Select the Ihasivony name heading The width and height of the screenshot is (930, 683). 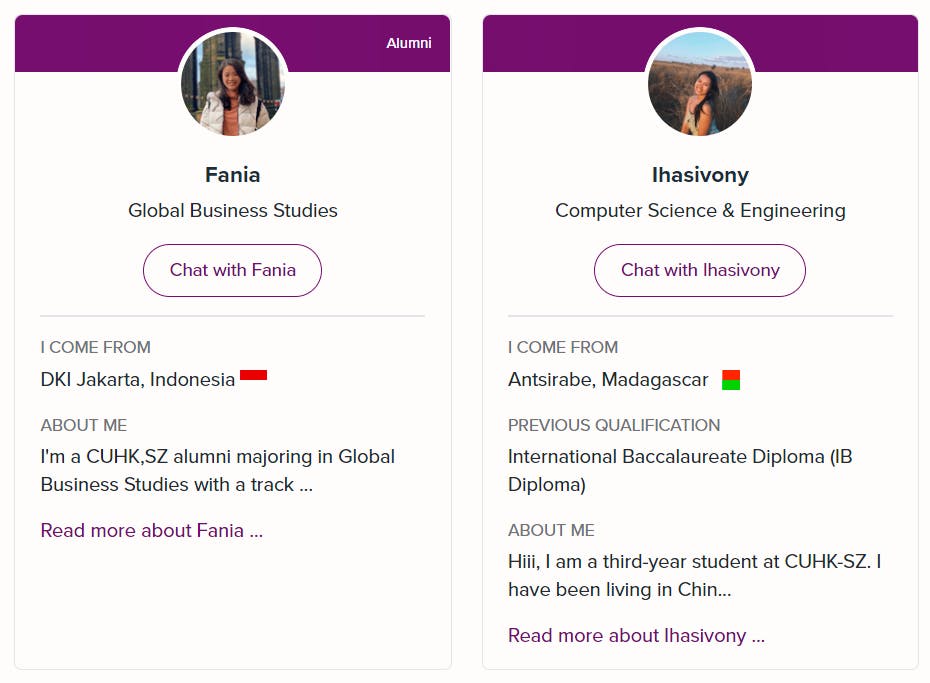tap(700, 175)
